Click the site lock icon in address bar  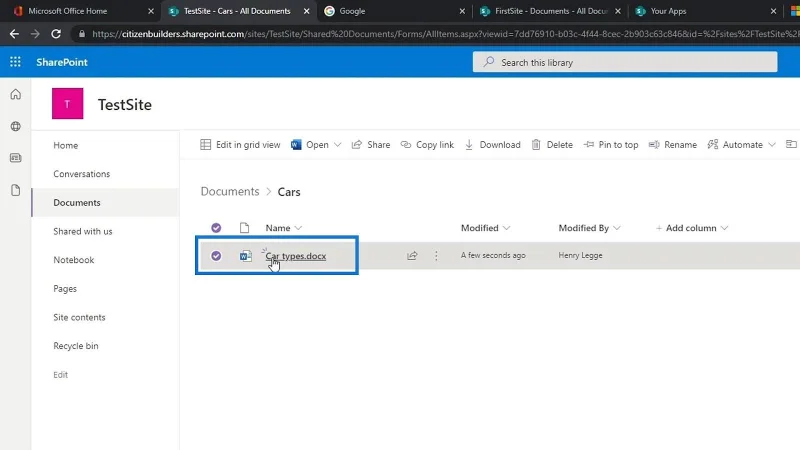pyautogui.click(x=82, y=34)
